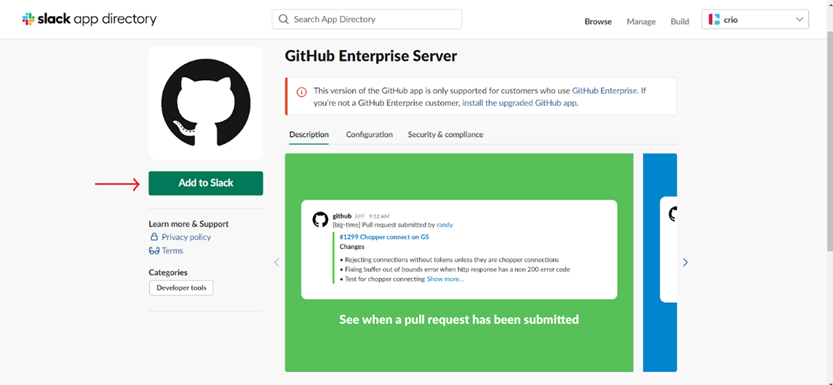This screenshot has height=385, width=833.
Task: Click the blue second carousel slide
Action: click(x=660, y=263)
